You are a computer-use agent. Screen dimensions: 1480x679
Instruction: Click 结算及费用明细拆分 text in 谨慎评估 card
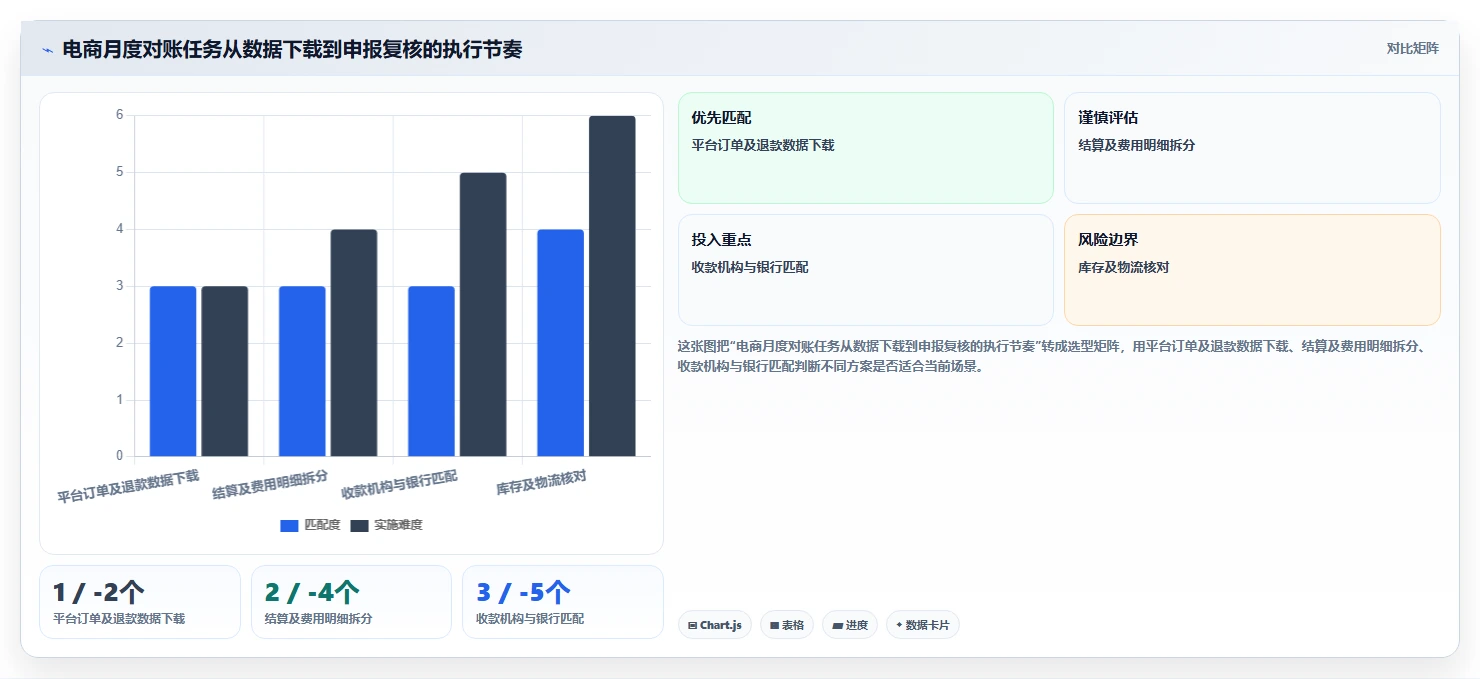coord(1137,145)
